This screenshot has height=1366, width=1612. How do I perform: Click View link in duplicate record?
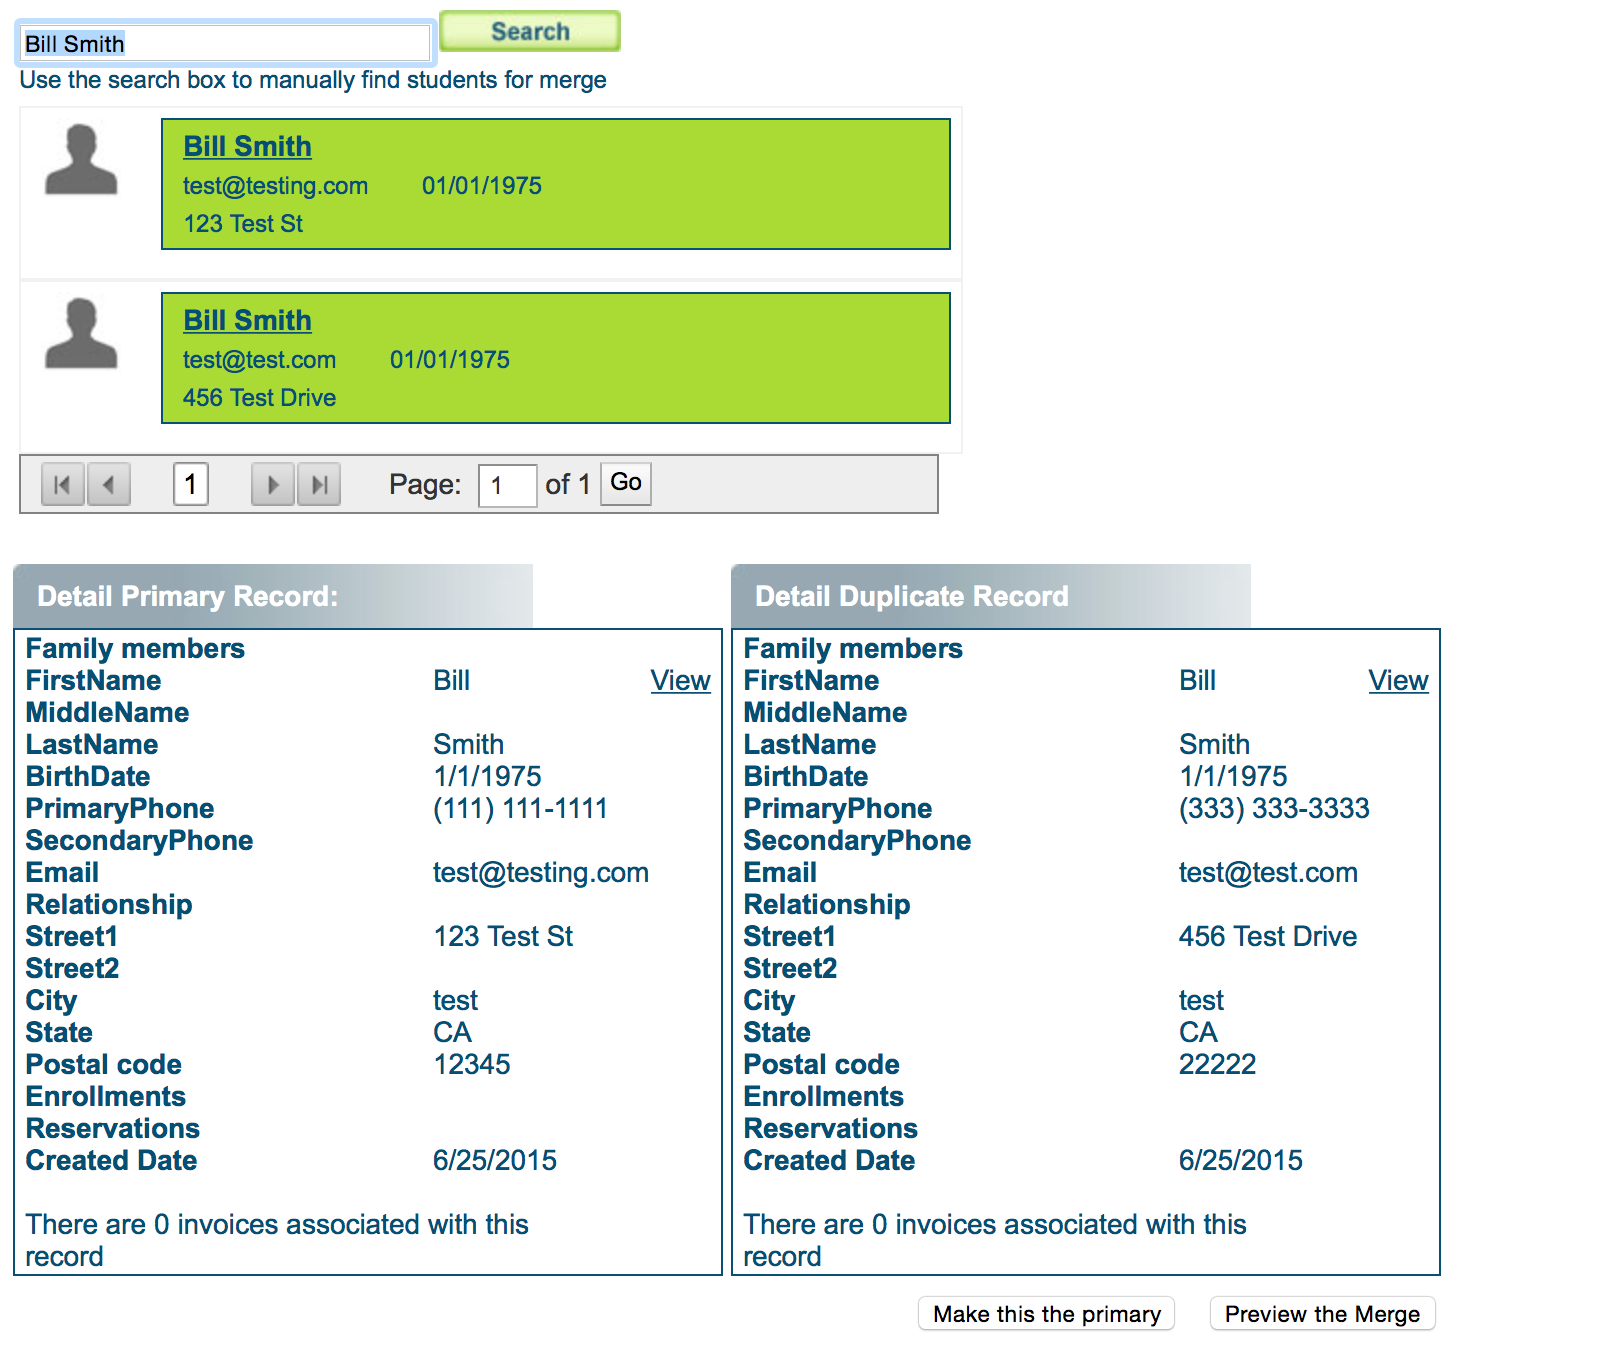(1398, 681)
